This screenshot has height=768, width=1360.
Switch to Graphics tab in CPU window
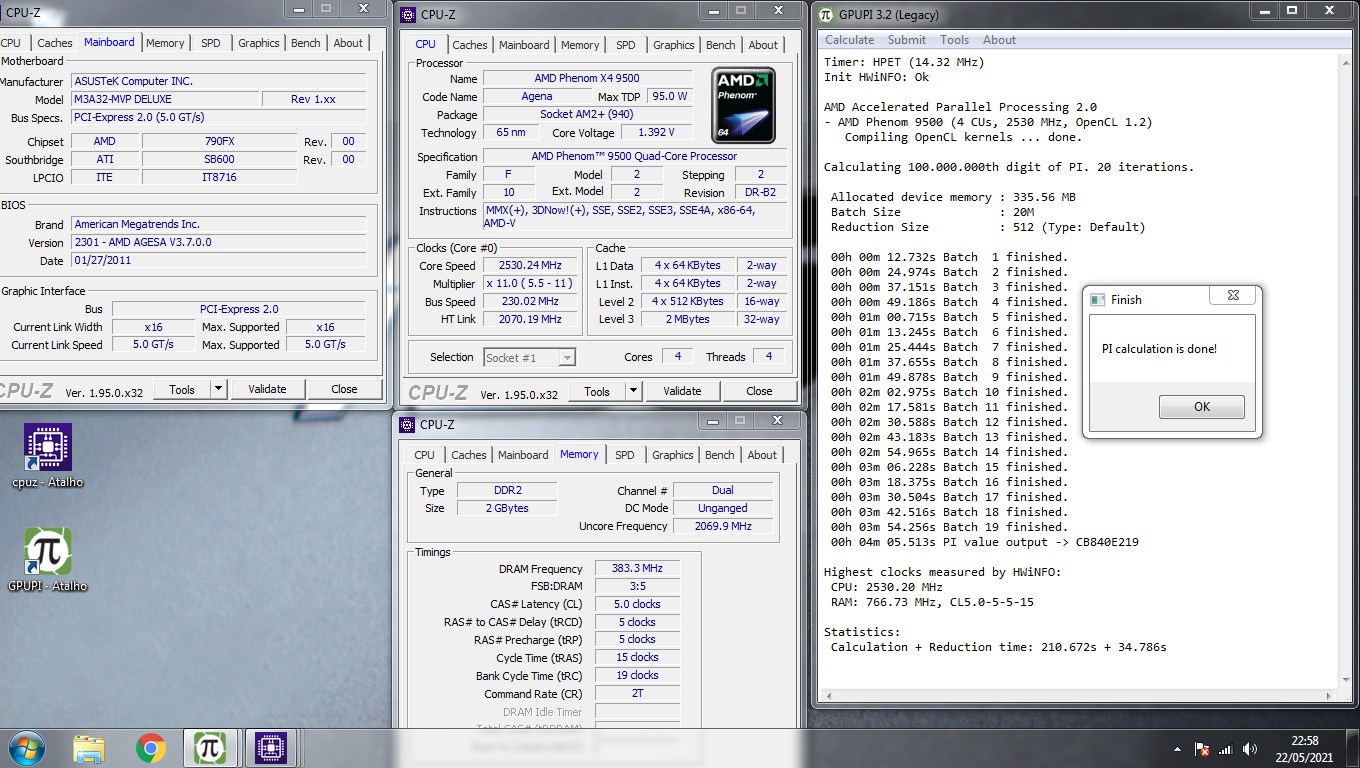coord(673,45)
